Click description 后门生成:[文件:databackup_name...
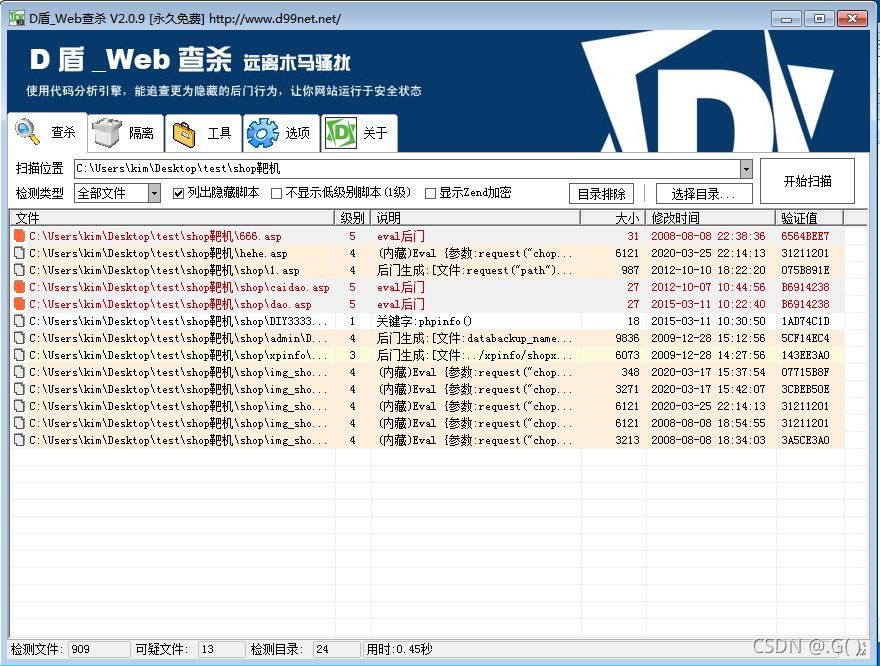 474,338
